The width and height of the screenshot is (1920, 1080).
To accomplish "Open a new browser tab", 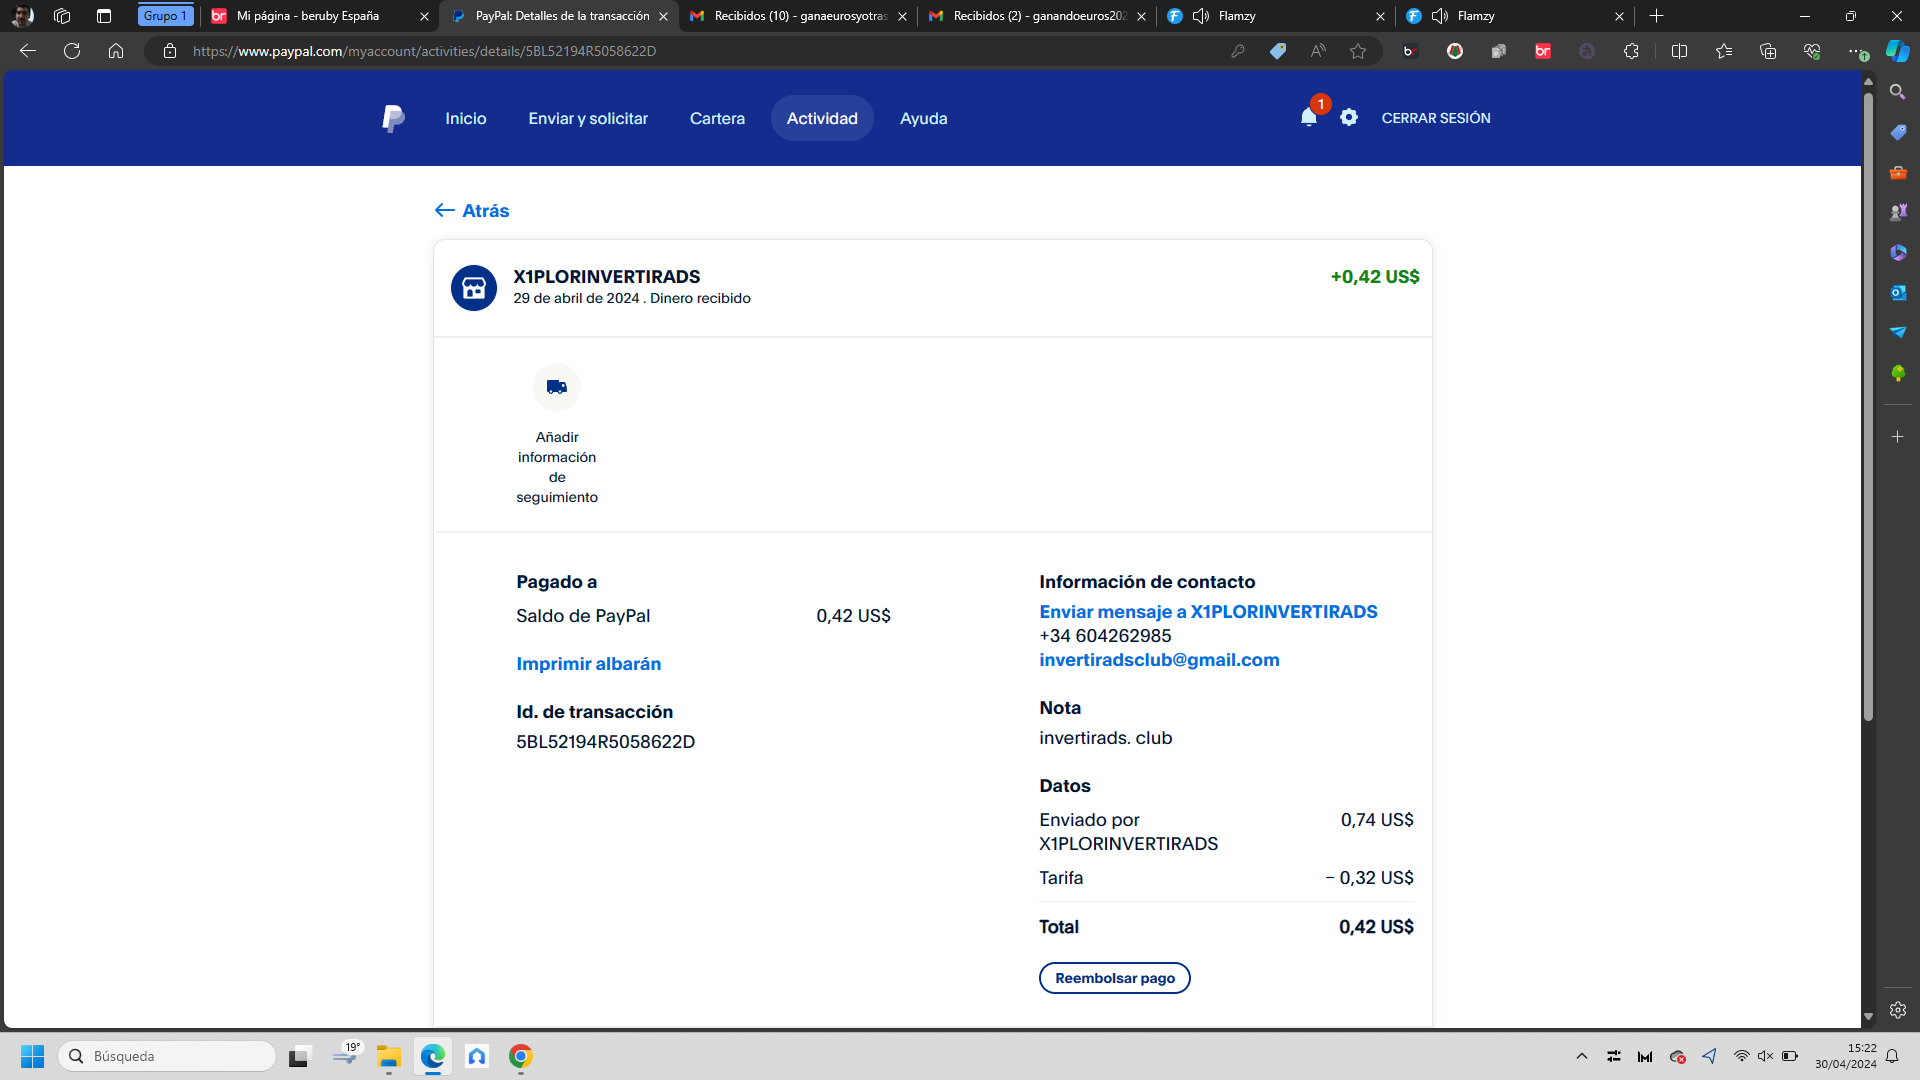I will [1657, 16].
